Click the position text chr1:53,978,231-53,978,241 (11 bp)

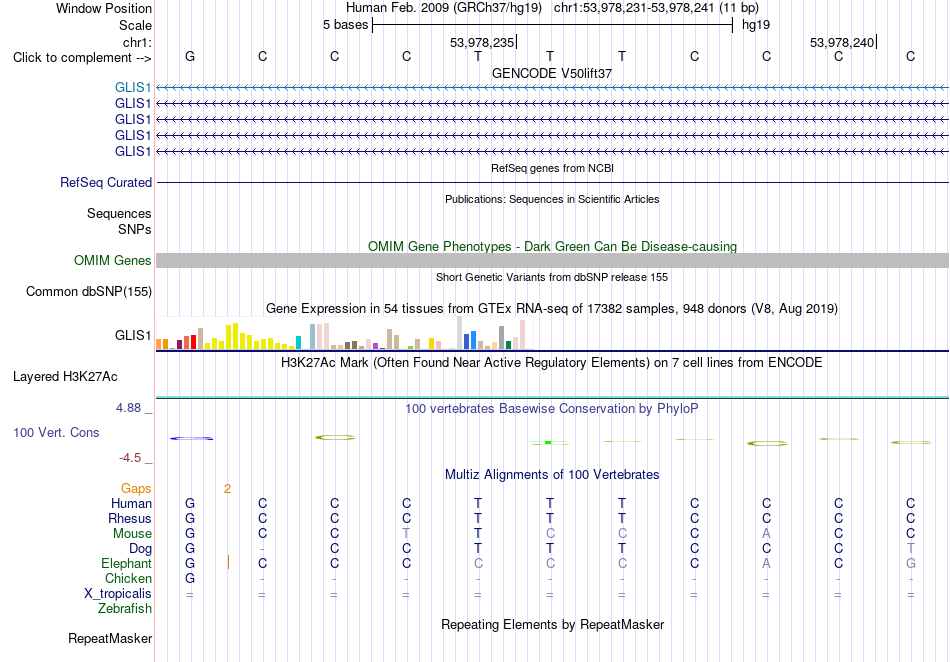coord(656,8)
